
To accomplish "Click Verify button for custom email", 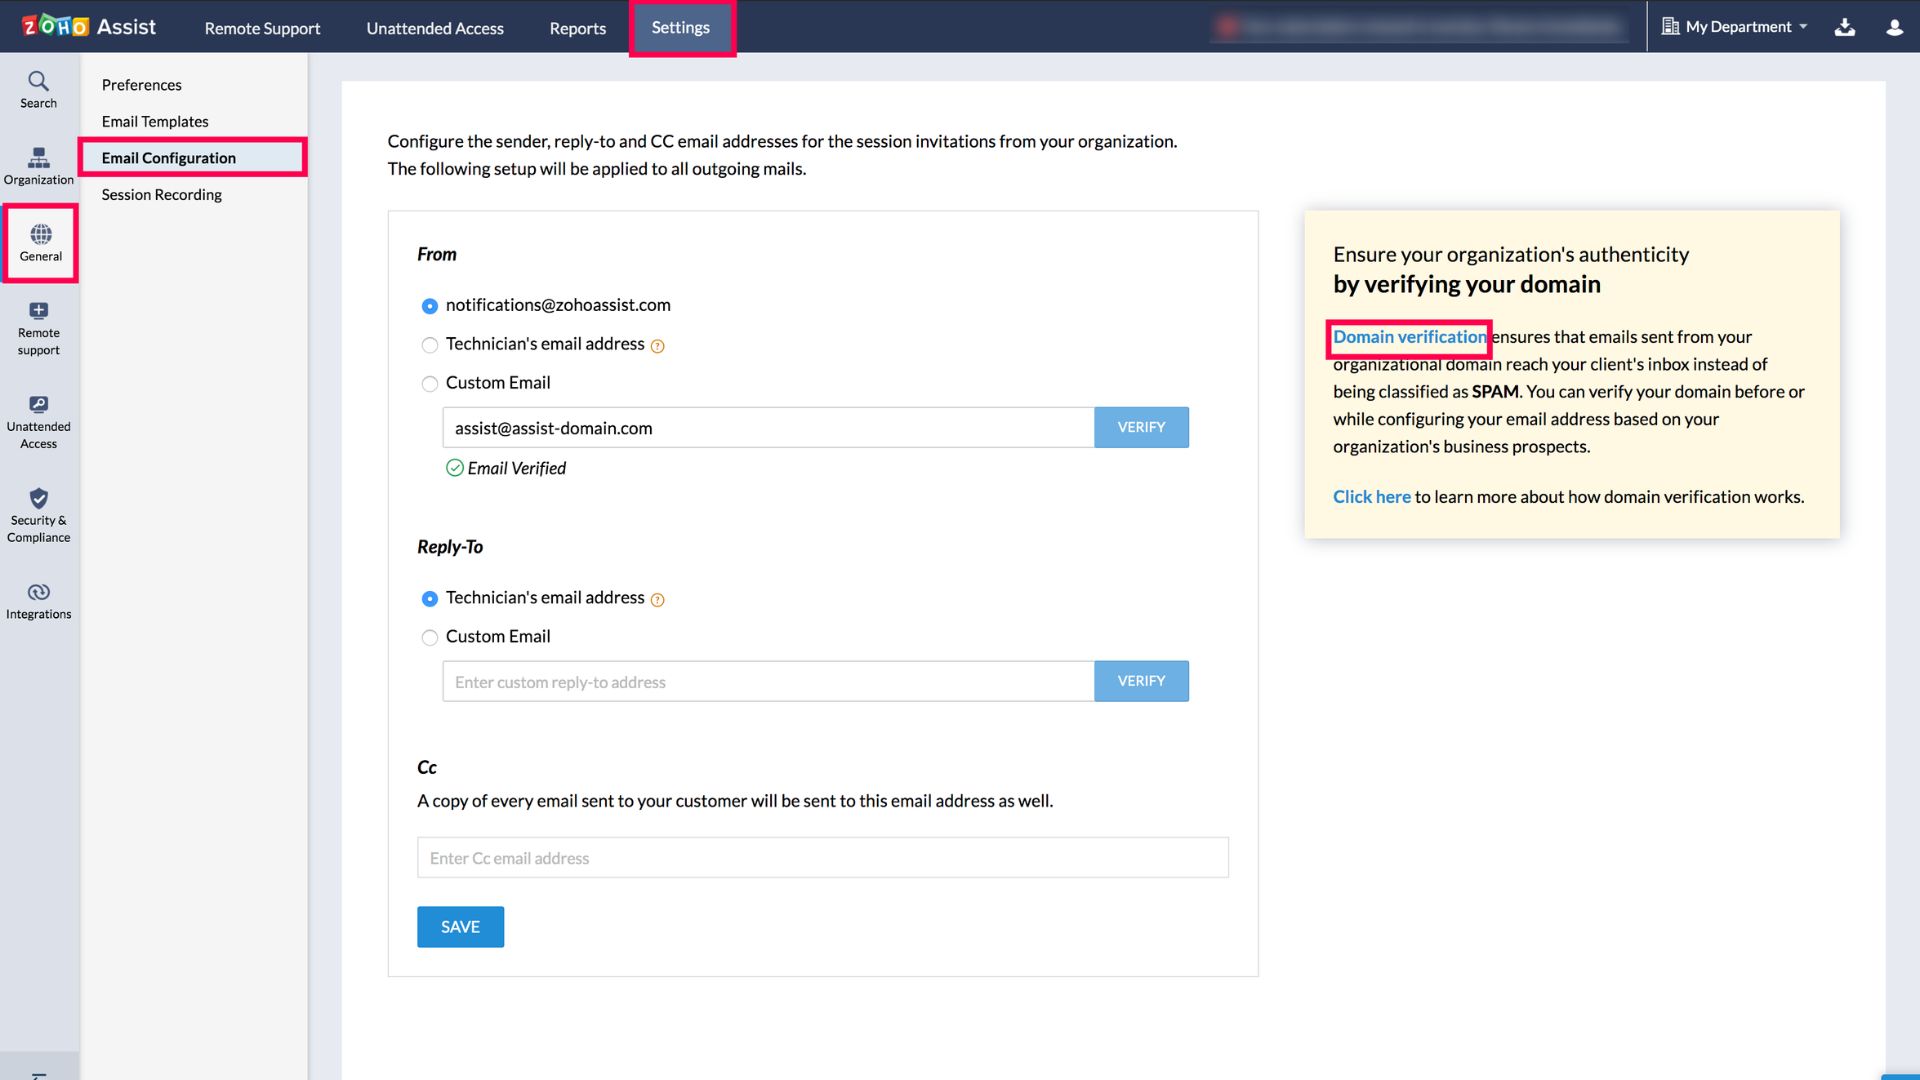I will 1141,426.
